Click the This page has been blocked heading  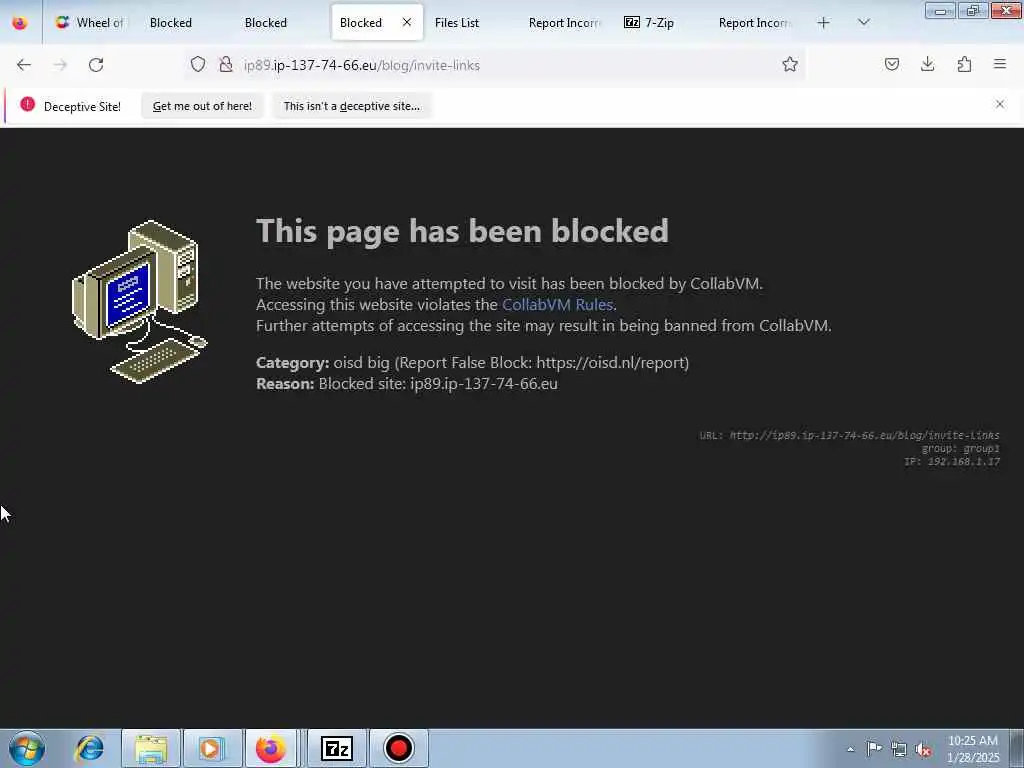click(x=462, y=231)
